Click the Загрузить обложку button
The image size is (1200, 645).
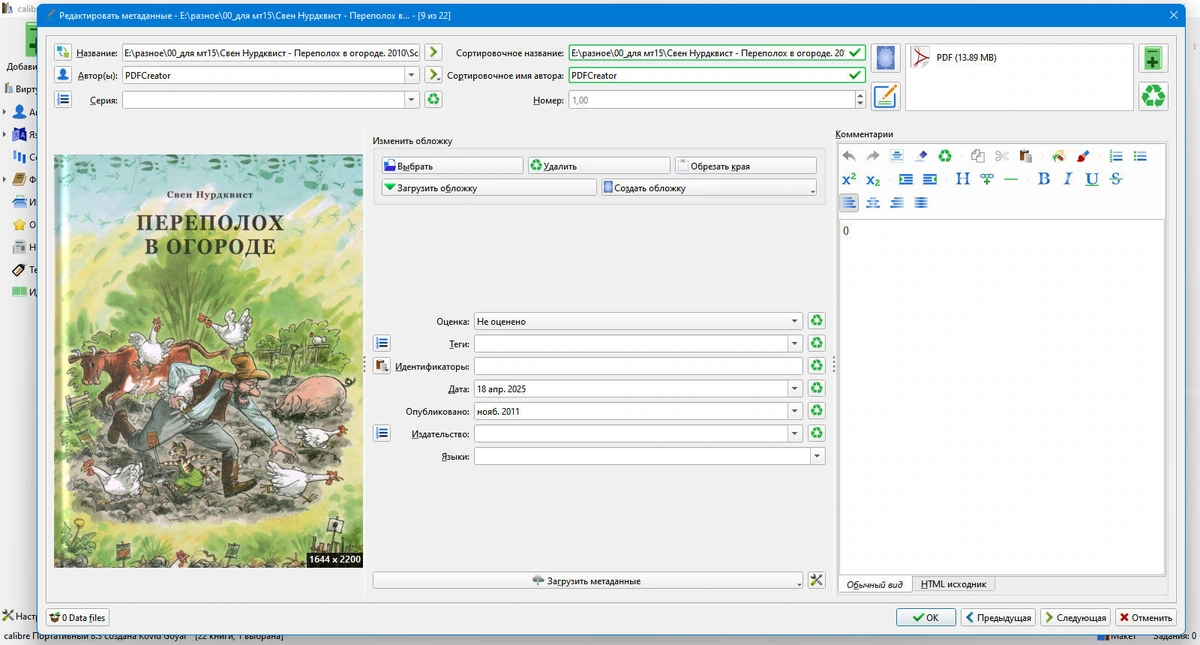488,188
